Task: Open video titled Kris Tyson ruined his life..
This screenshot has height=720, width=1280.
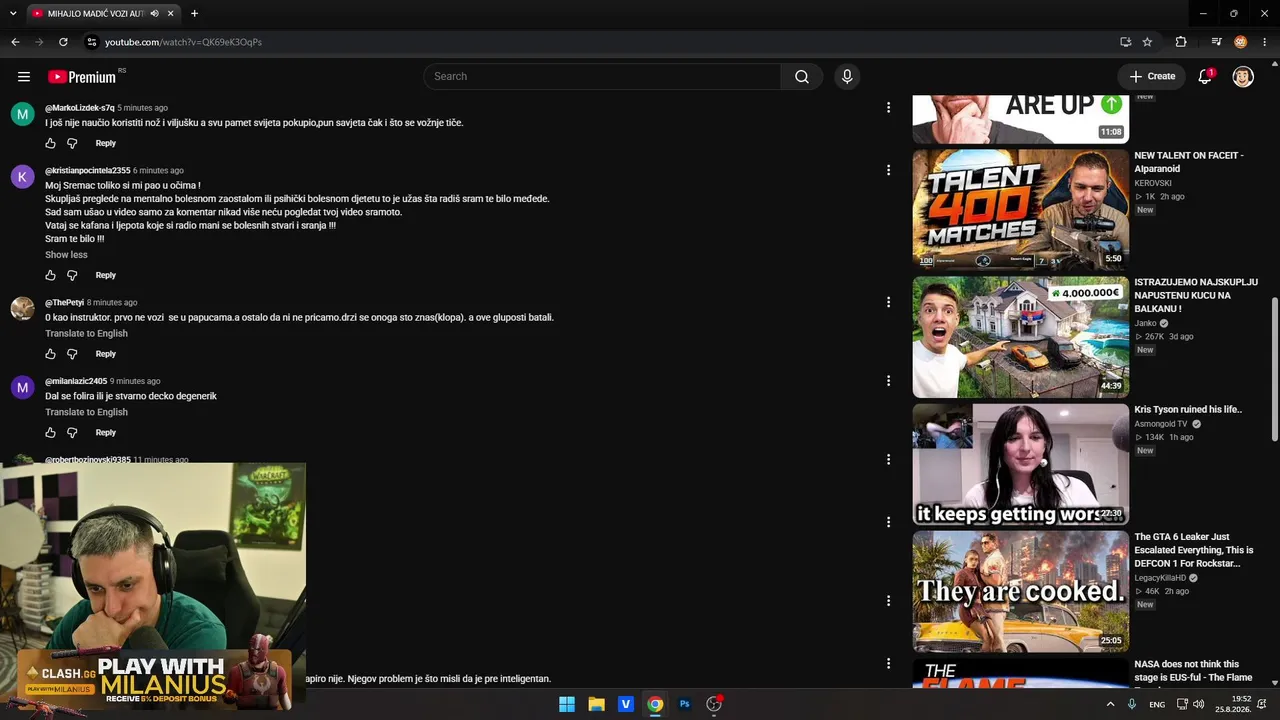Action: tap(1188, 410)
